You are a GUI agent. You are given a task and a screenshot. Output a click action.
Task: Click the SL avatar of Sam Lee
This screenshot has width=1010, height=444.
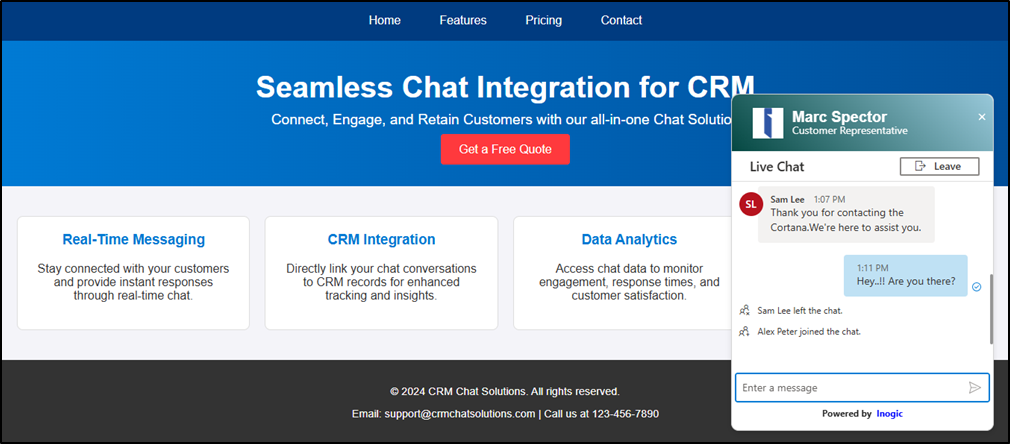click(751, 205)
